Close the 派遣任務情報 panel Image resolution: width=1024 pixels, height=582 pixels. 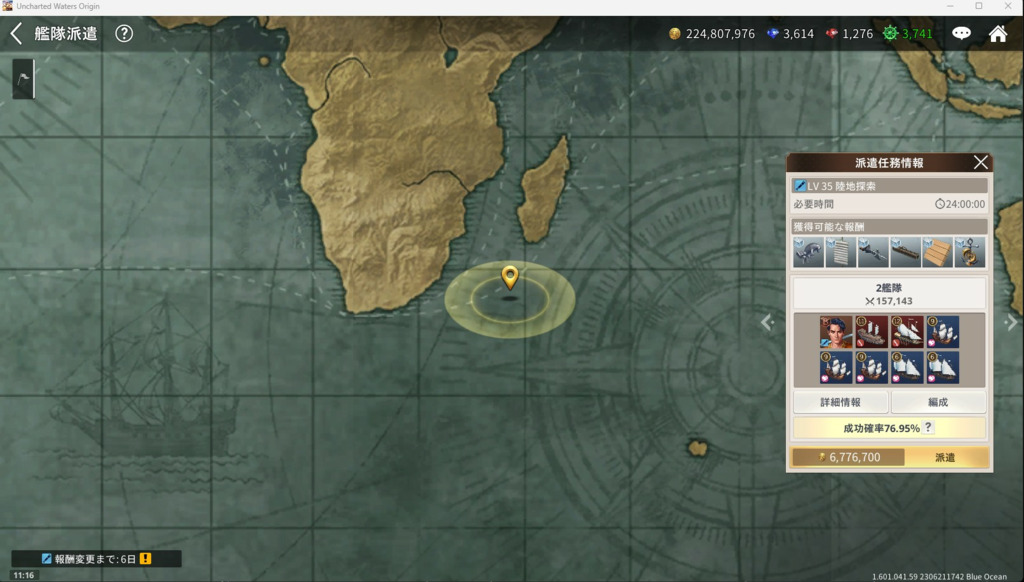(x=980, y=163)
